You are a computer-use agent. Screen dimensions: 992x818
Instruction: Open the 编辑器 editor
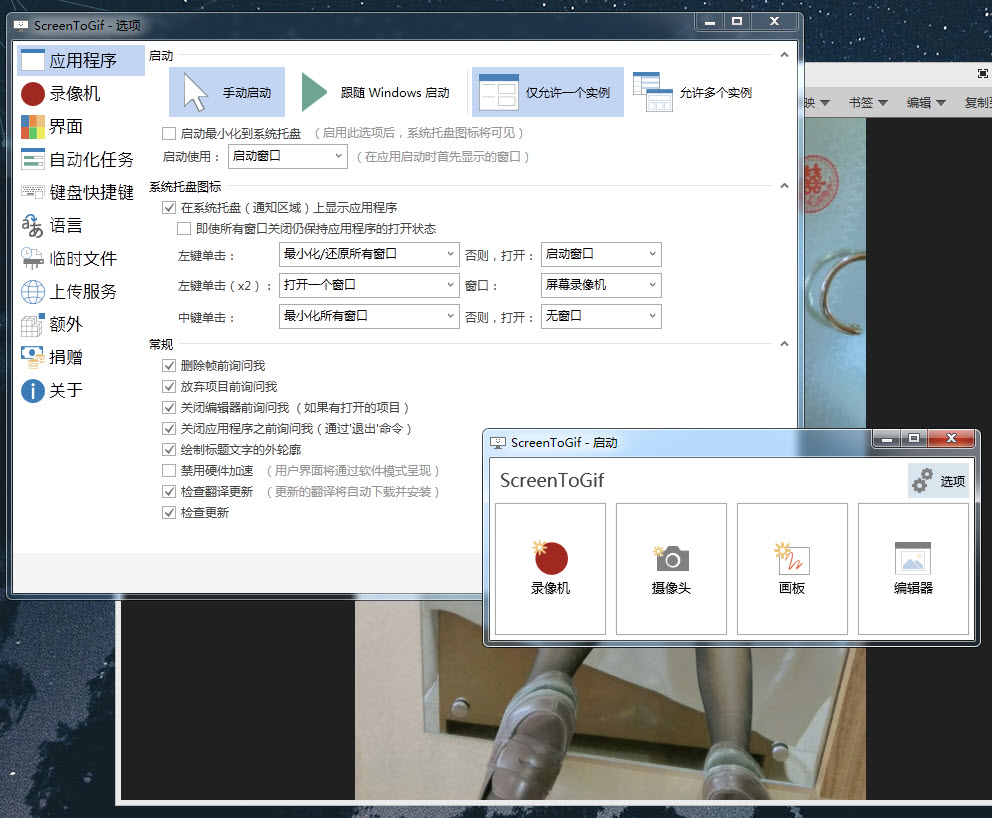pyautogui.click(x=913, y=568)
